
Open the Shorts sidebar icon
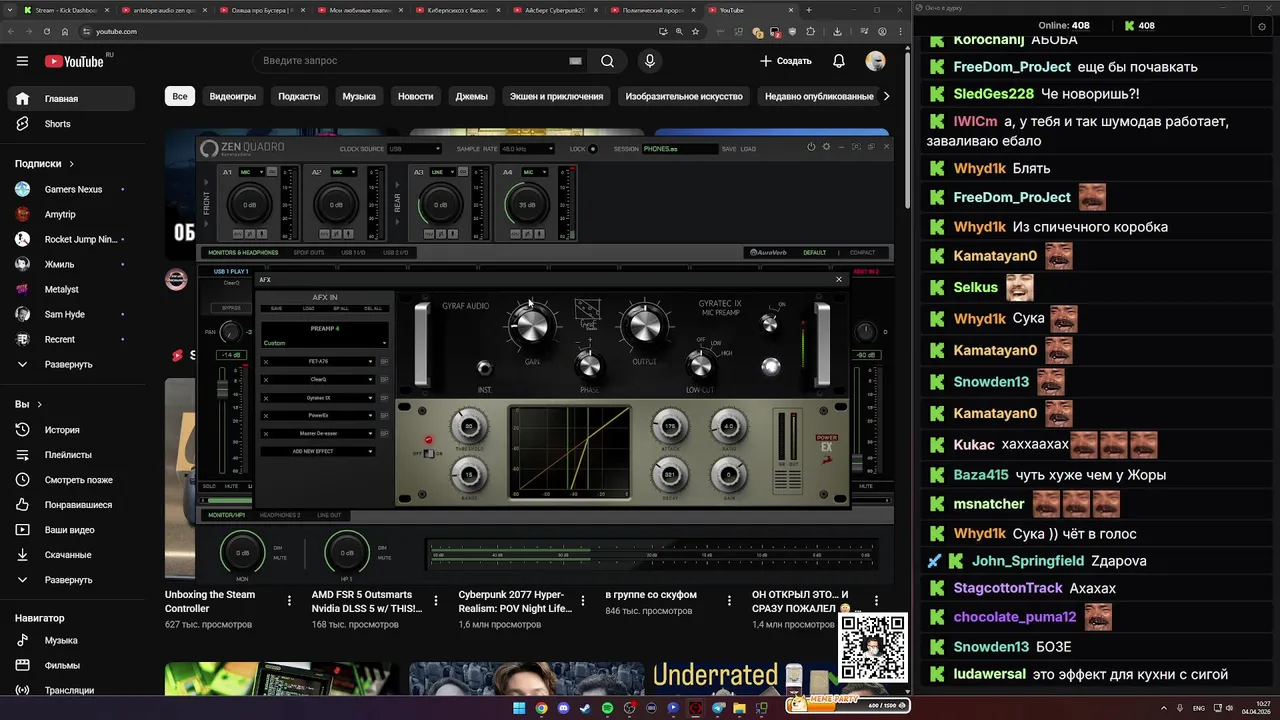pos(22,124)
